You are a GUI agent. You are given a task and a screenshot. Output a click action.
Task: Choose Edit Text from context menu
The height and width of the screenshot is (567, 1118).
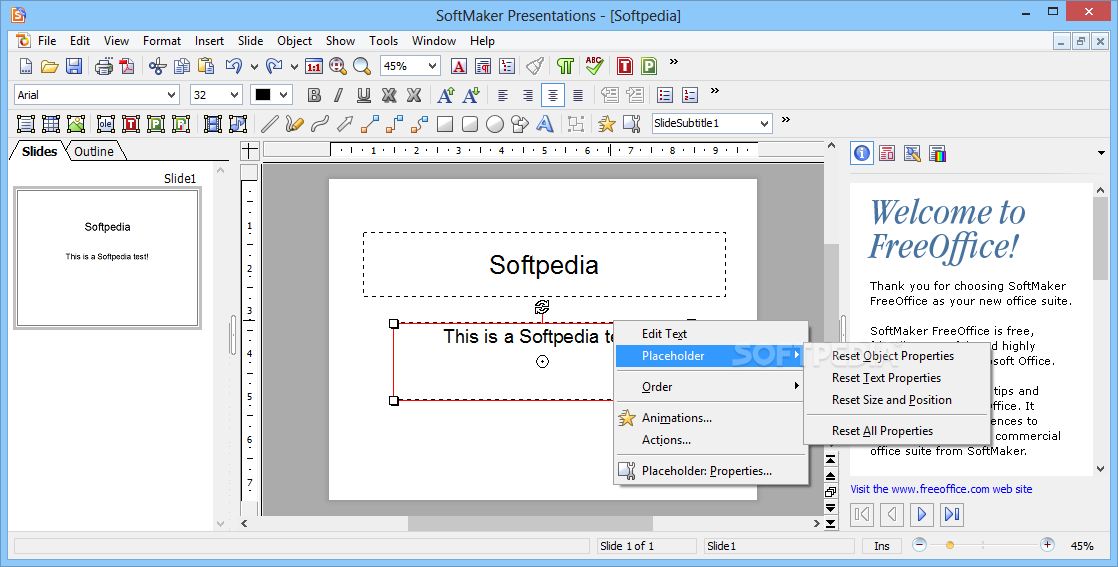pyautogui.click(x=711, y=334)
